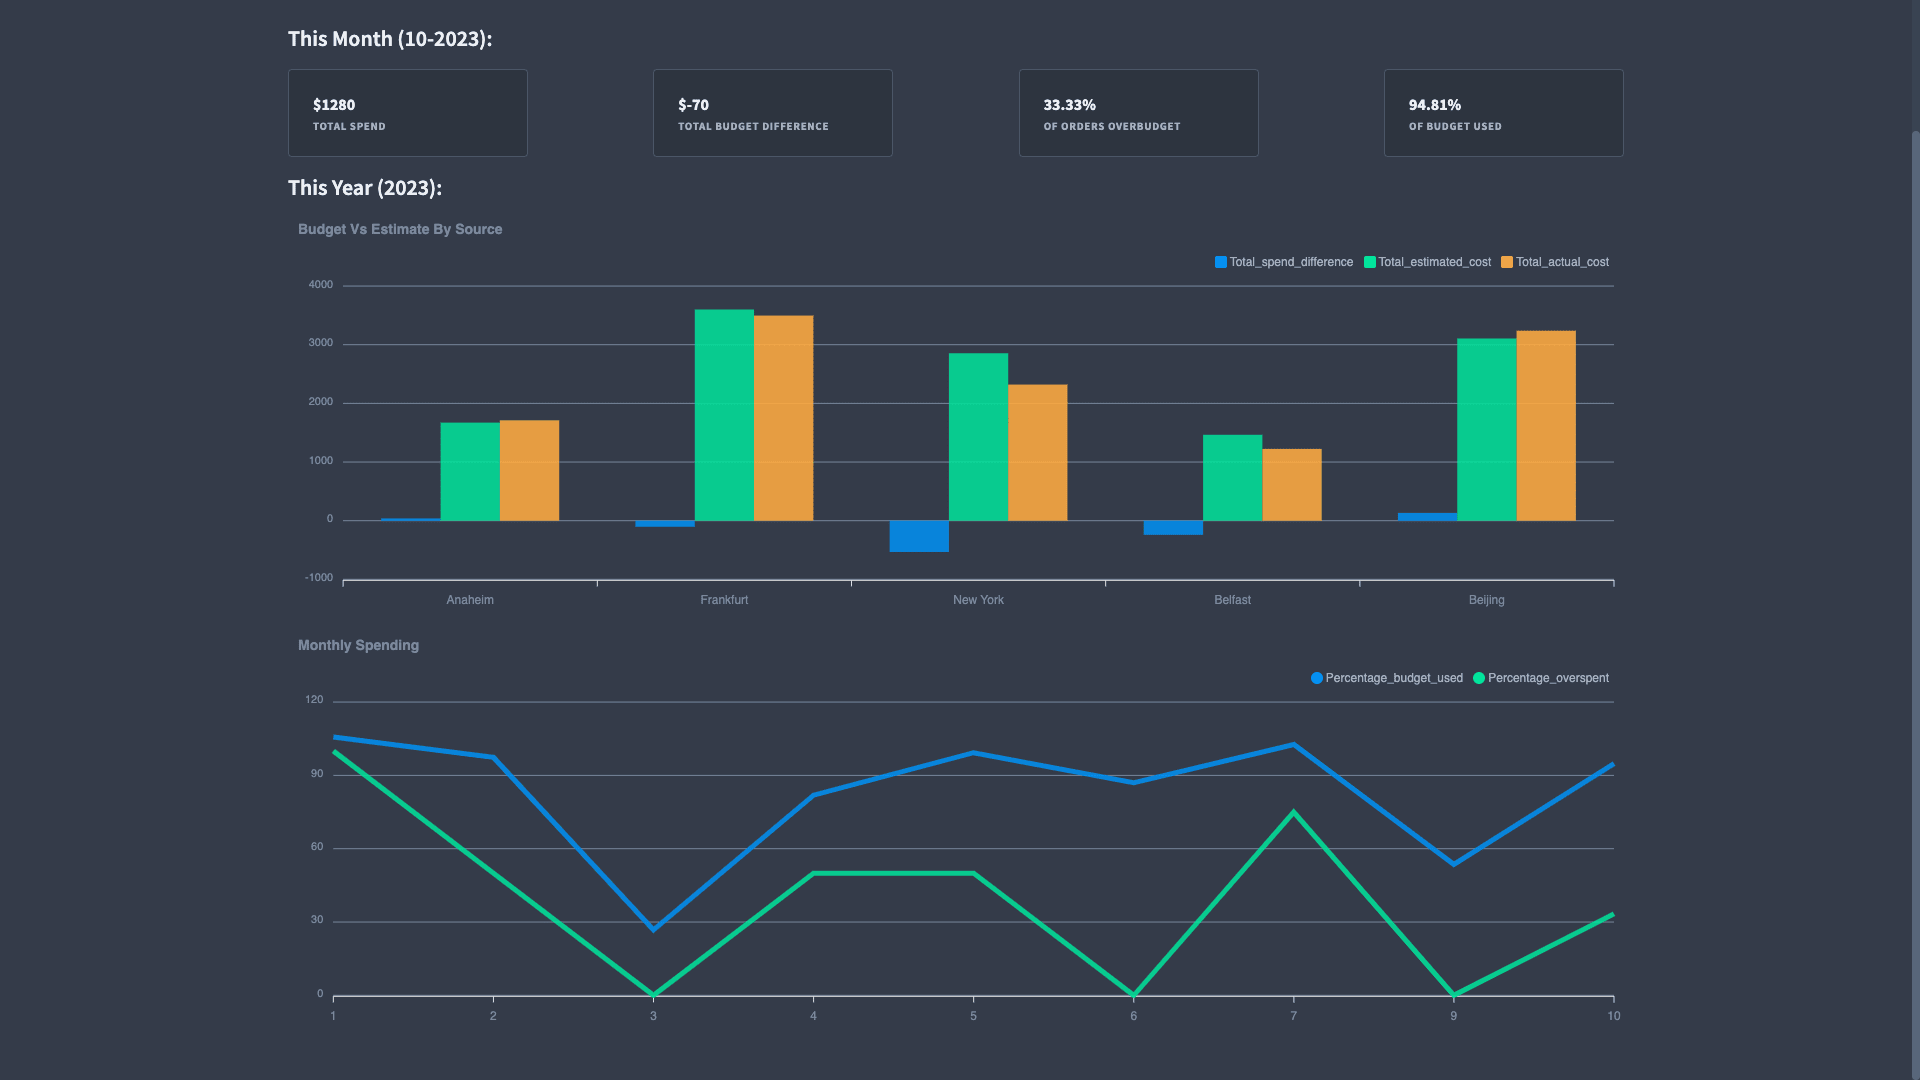Image resolution: width=1920 pixels, height=1080 pixels.
Task: Click Belfast green estimated cost bar
Action: (1232, 478)
